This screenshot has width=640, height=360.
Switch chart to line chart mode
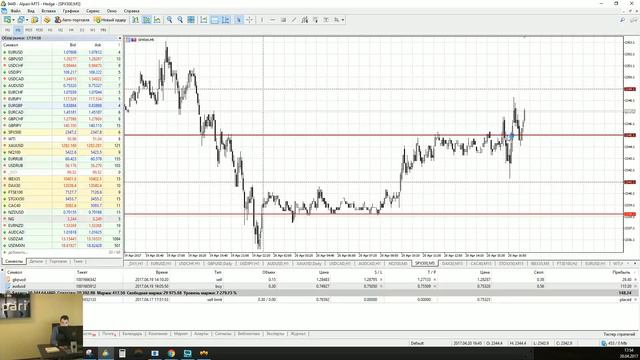[x=157, y=20]
